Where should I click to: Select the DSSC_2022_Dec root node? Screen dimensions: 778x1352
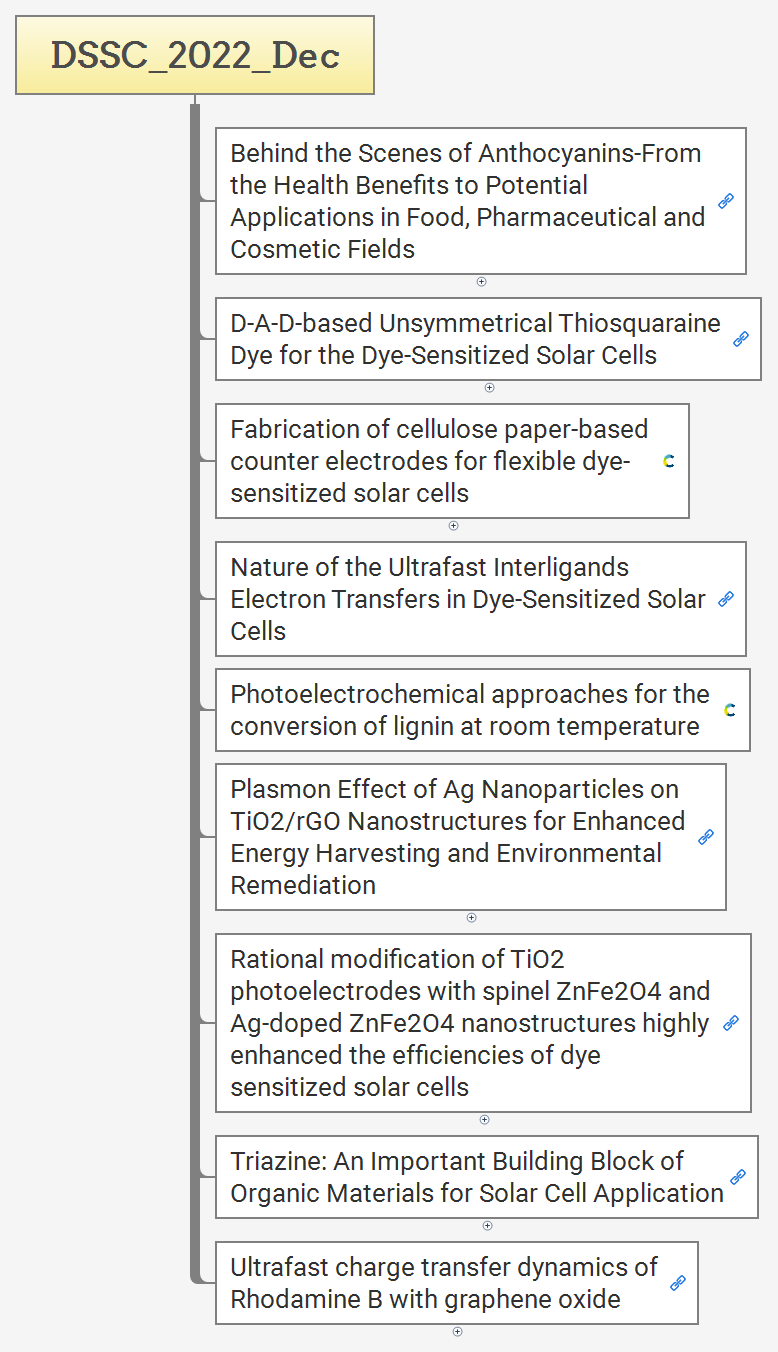click(x=195, y=55)
